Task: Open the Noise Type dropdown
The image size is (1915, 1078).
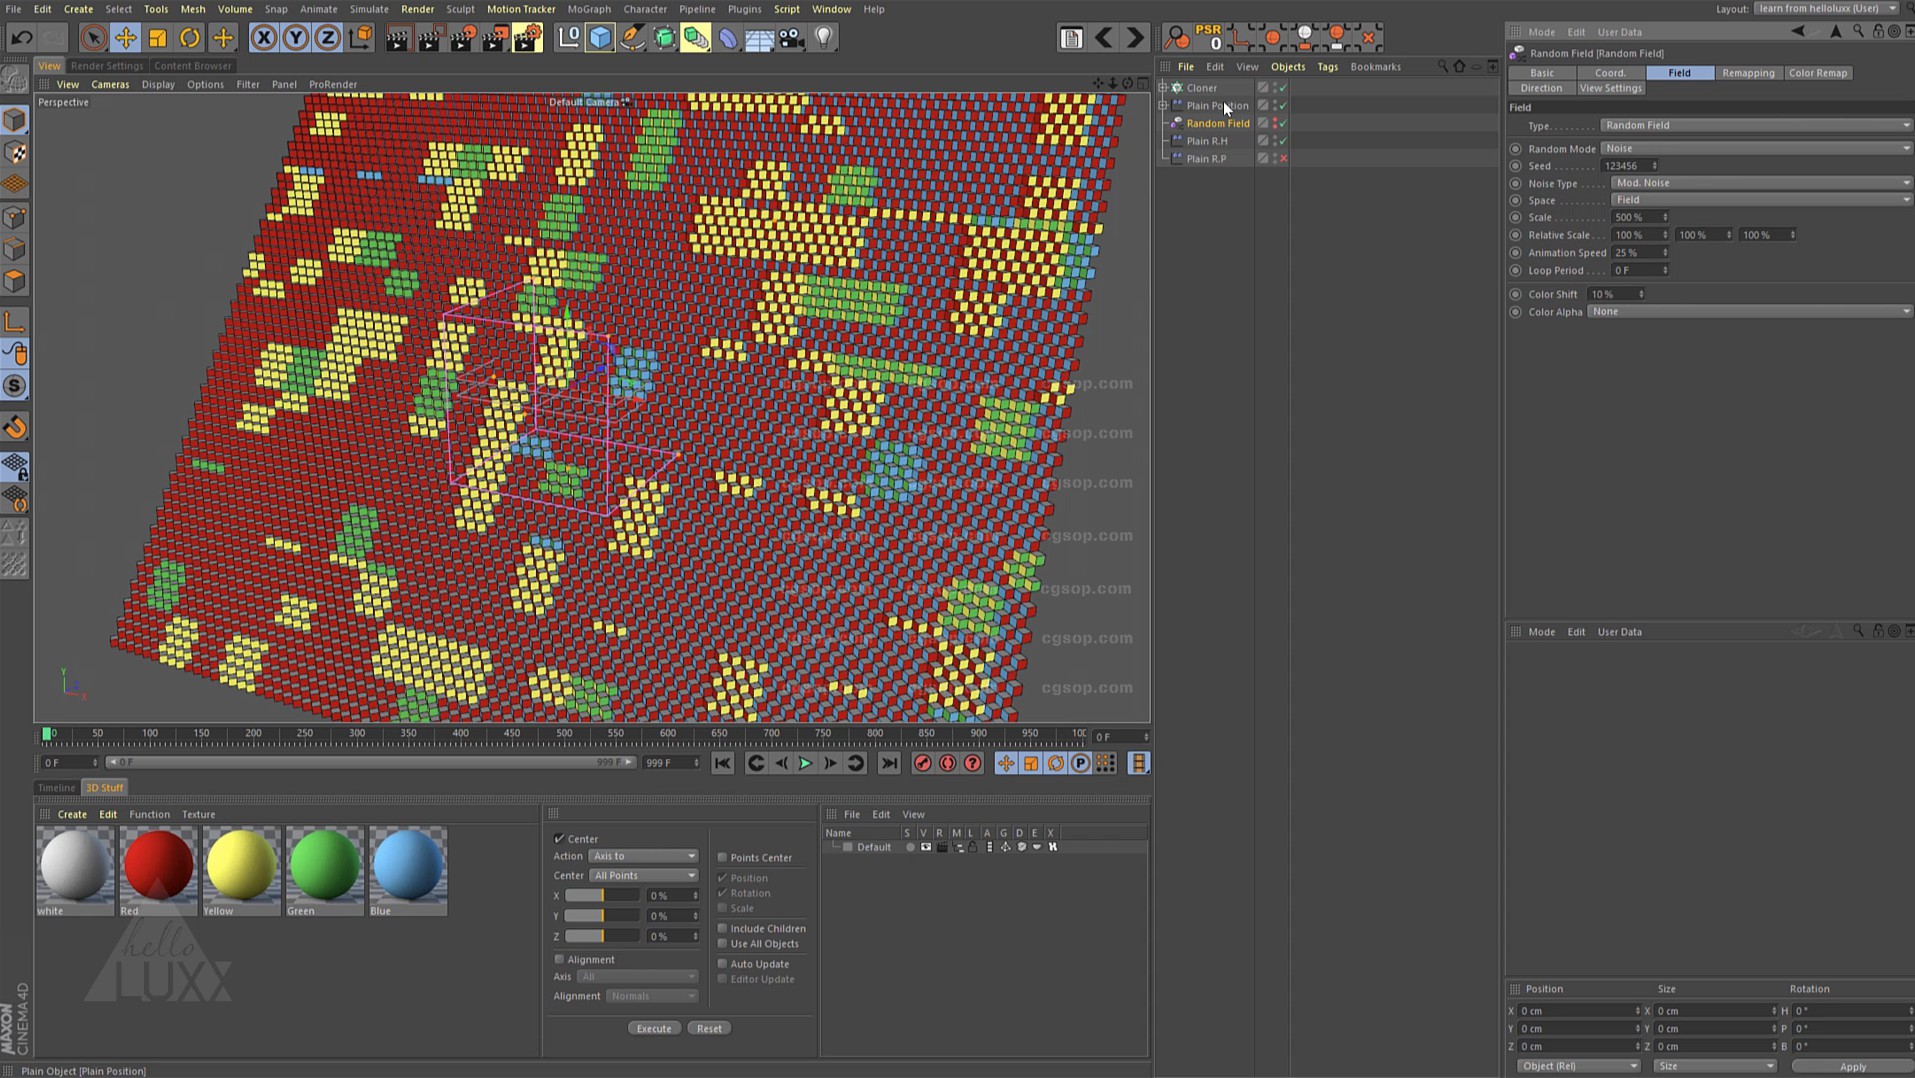Action: tap(1761, 183)
